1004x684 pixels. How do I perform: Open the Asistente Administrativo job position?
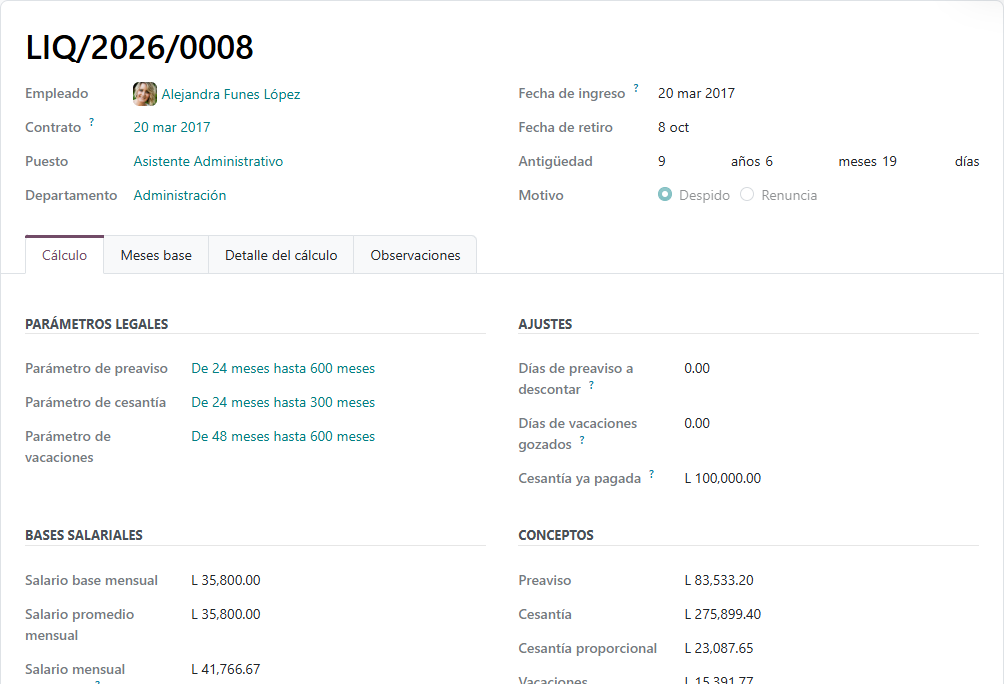click(x=208, y=161)
